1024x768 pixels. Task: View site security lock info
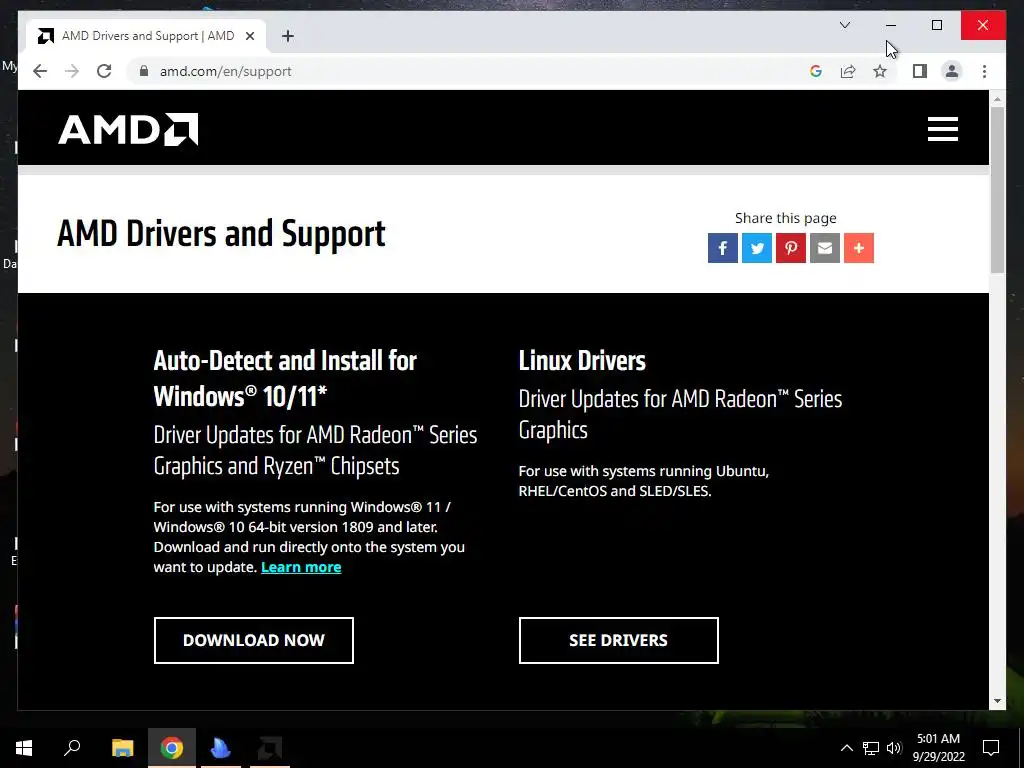coord(144,71)
